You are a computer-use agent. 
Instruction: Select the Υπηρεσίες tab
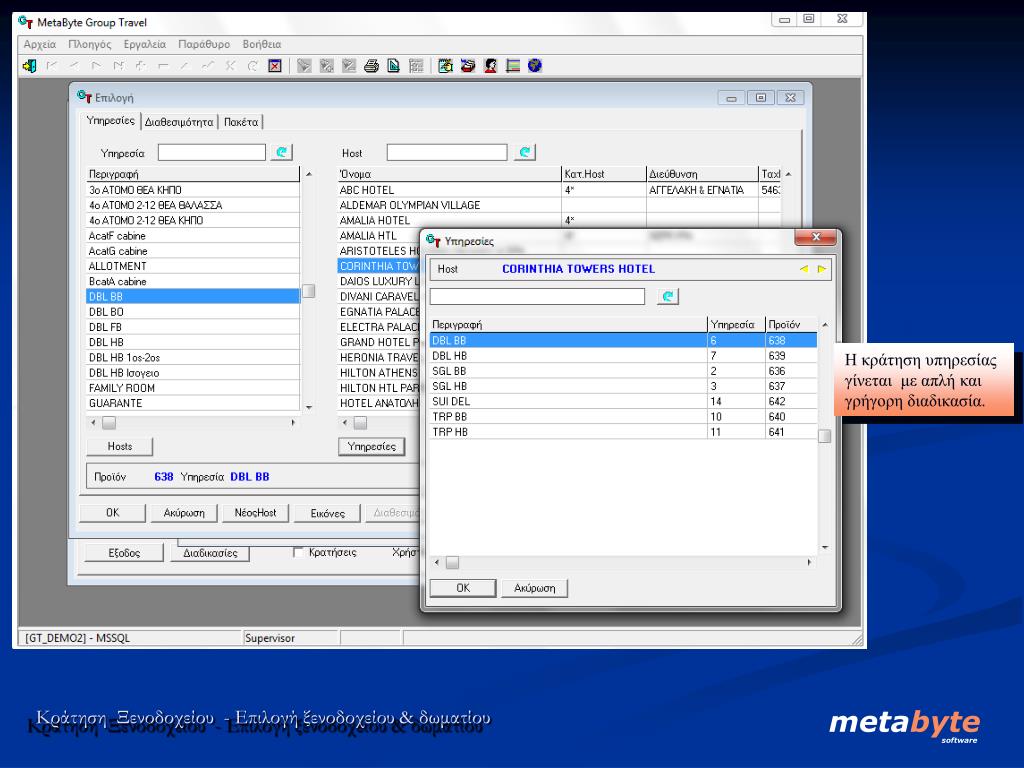coord(110,121)
